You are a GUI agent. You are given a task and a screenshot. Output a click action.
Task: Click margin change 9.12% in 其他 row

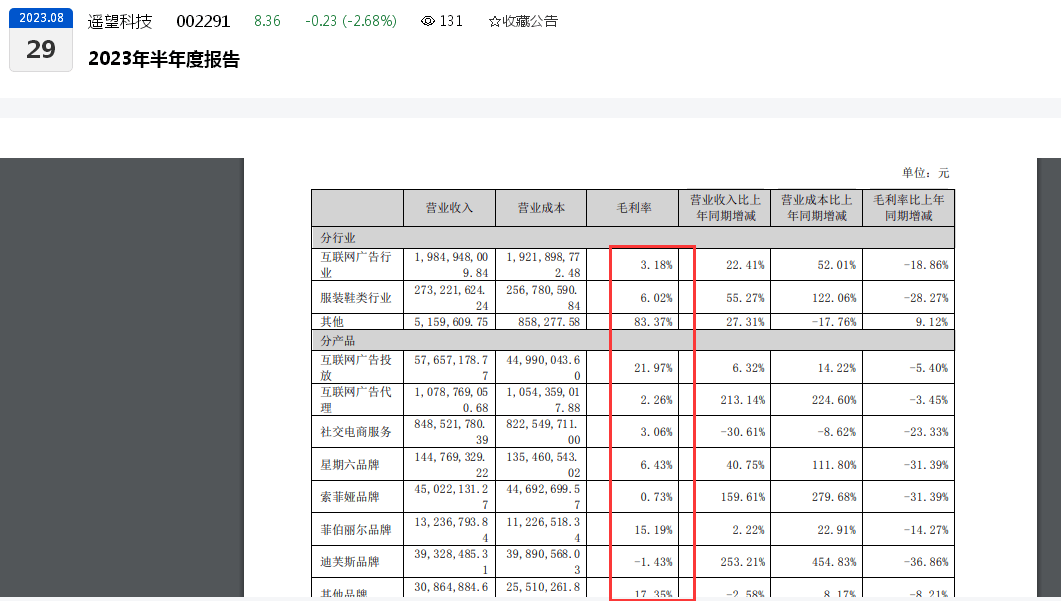pyautogui.click(x=932, y=322)
